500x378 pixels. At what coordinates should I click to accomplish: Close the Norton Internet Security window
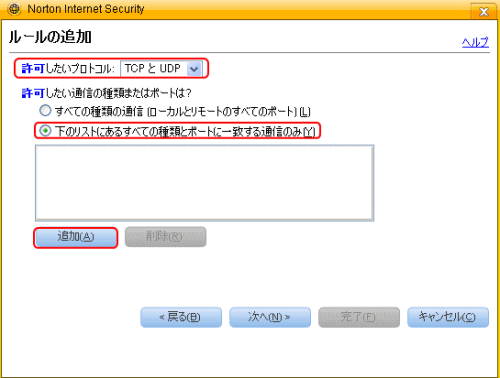point(483,12)
